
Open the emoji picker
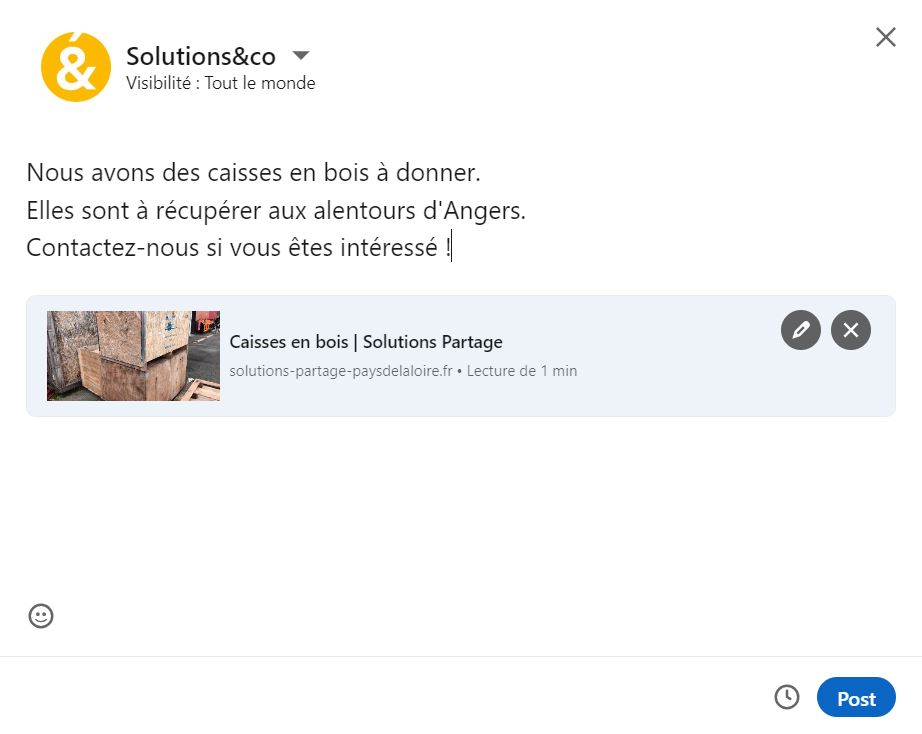[x=41, y=616]
